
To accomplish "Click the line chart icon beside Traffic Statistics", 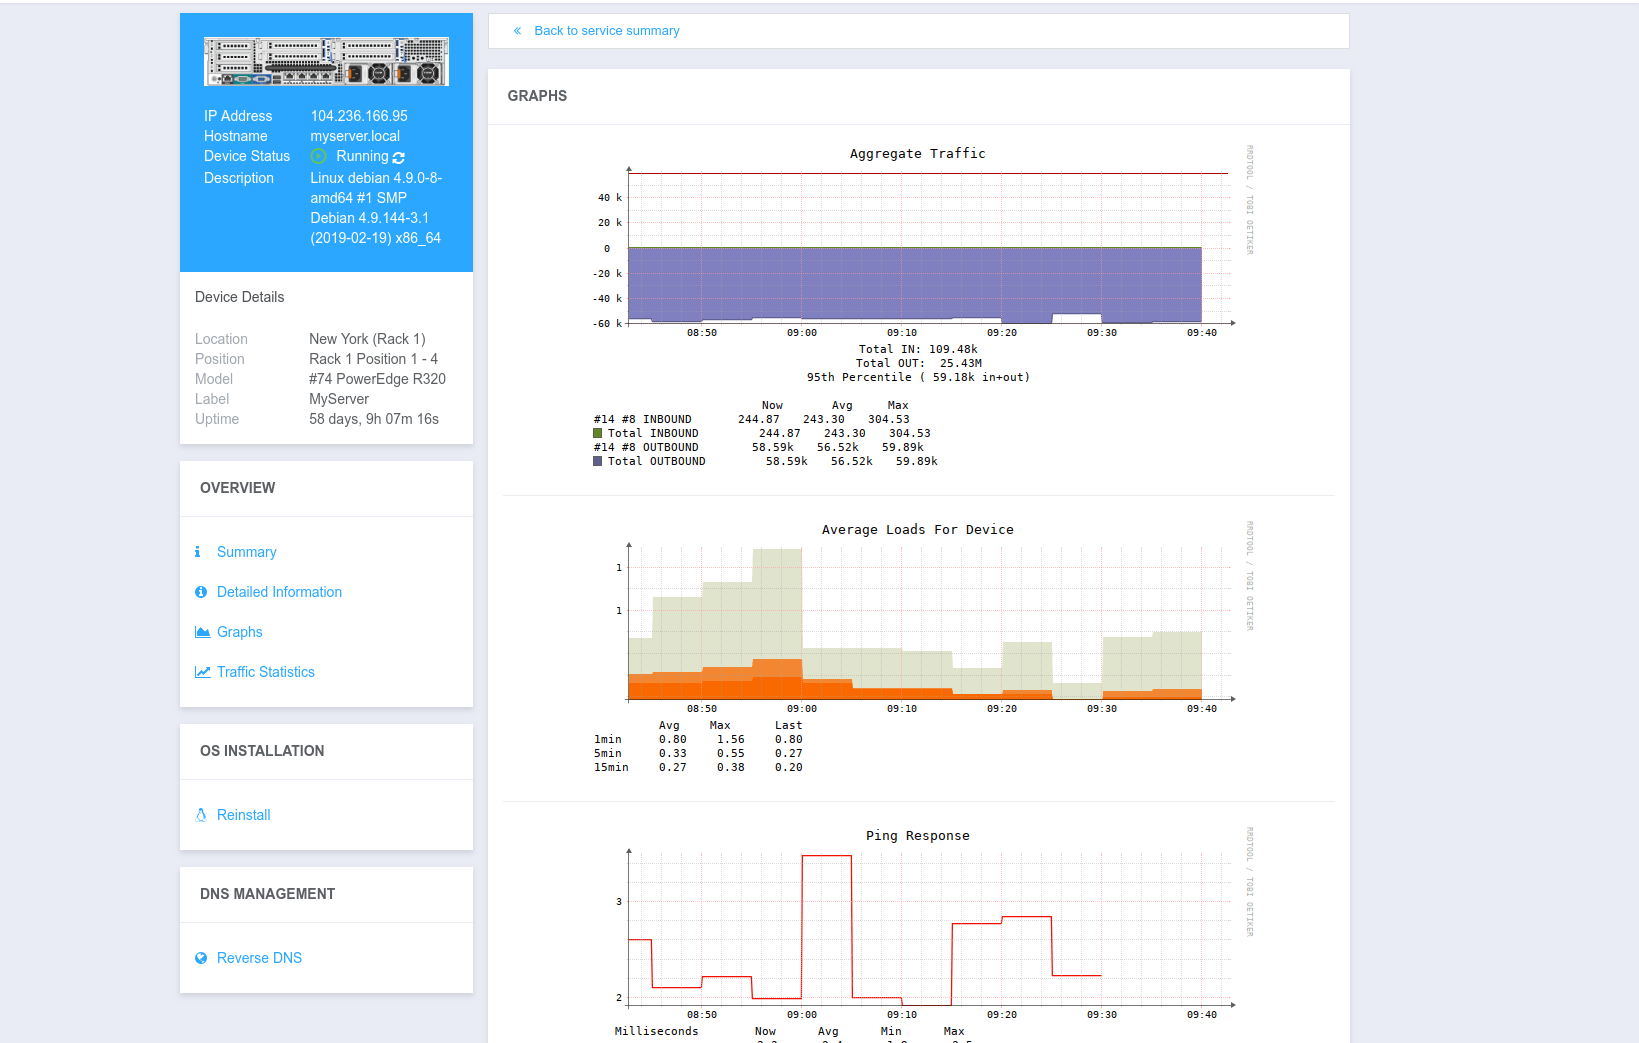I will [203, 672].
